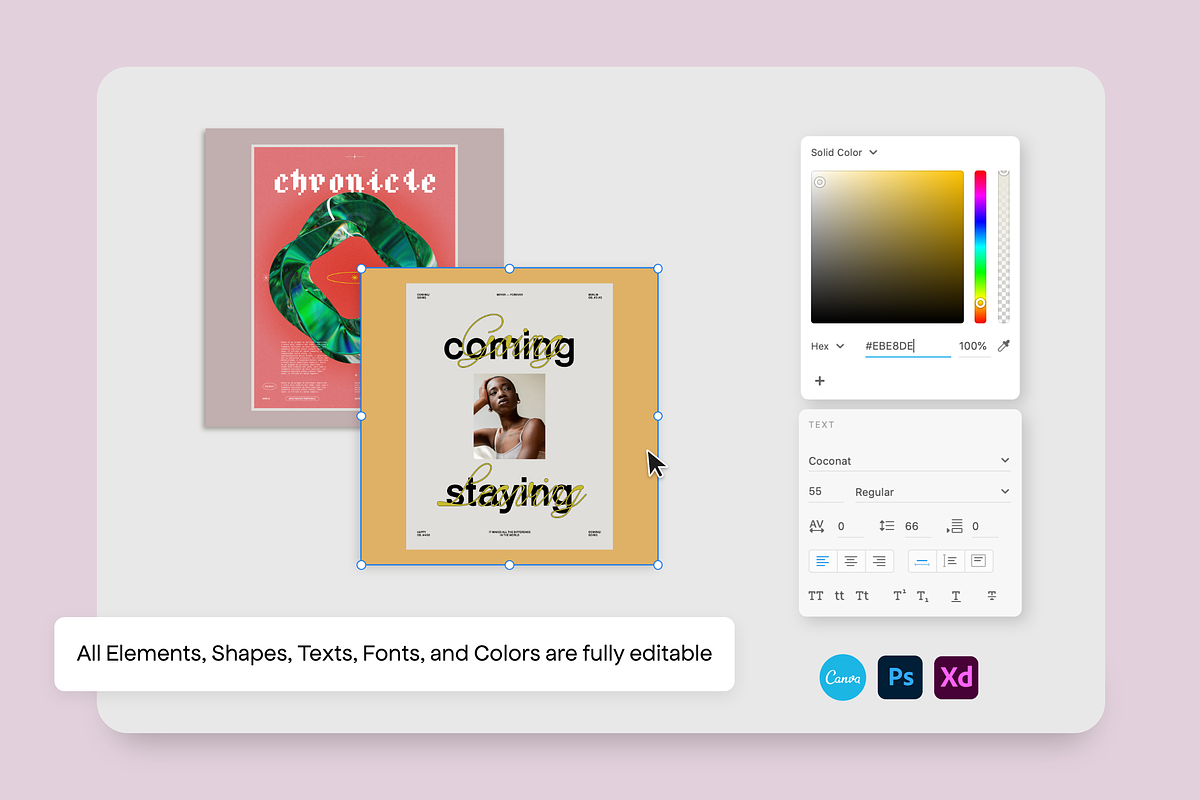Image resolution: width=1200 pixels, height=800 pixels.
Task: Click the top-right selection handle of the orange poster
Action: (657, 268)
